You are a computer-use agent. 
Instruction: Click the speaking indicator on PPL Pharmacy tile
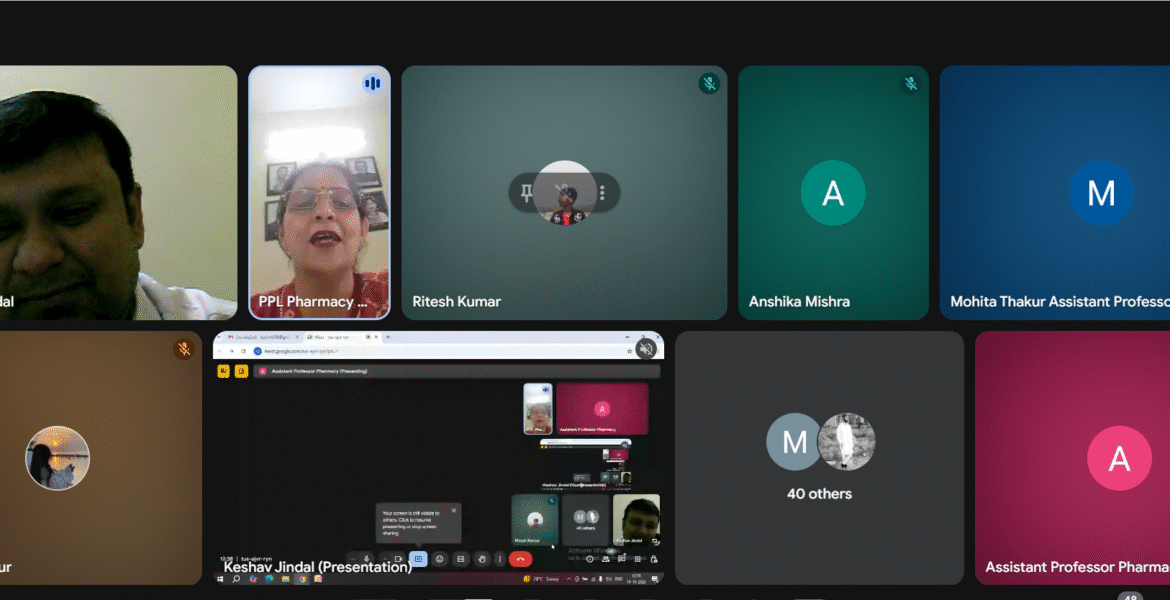(x=372, y=84)
